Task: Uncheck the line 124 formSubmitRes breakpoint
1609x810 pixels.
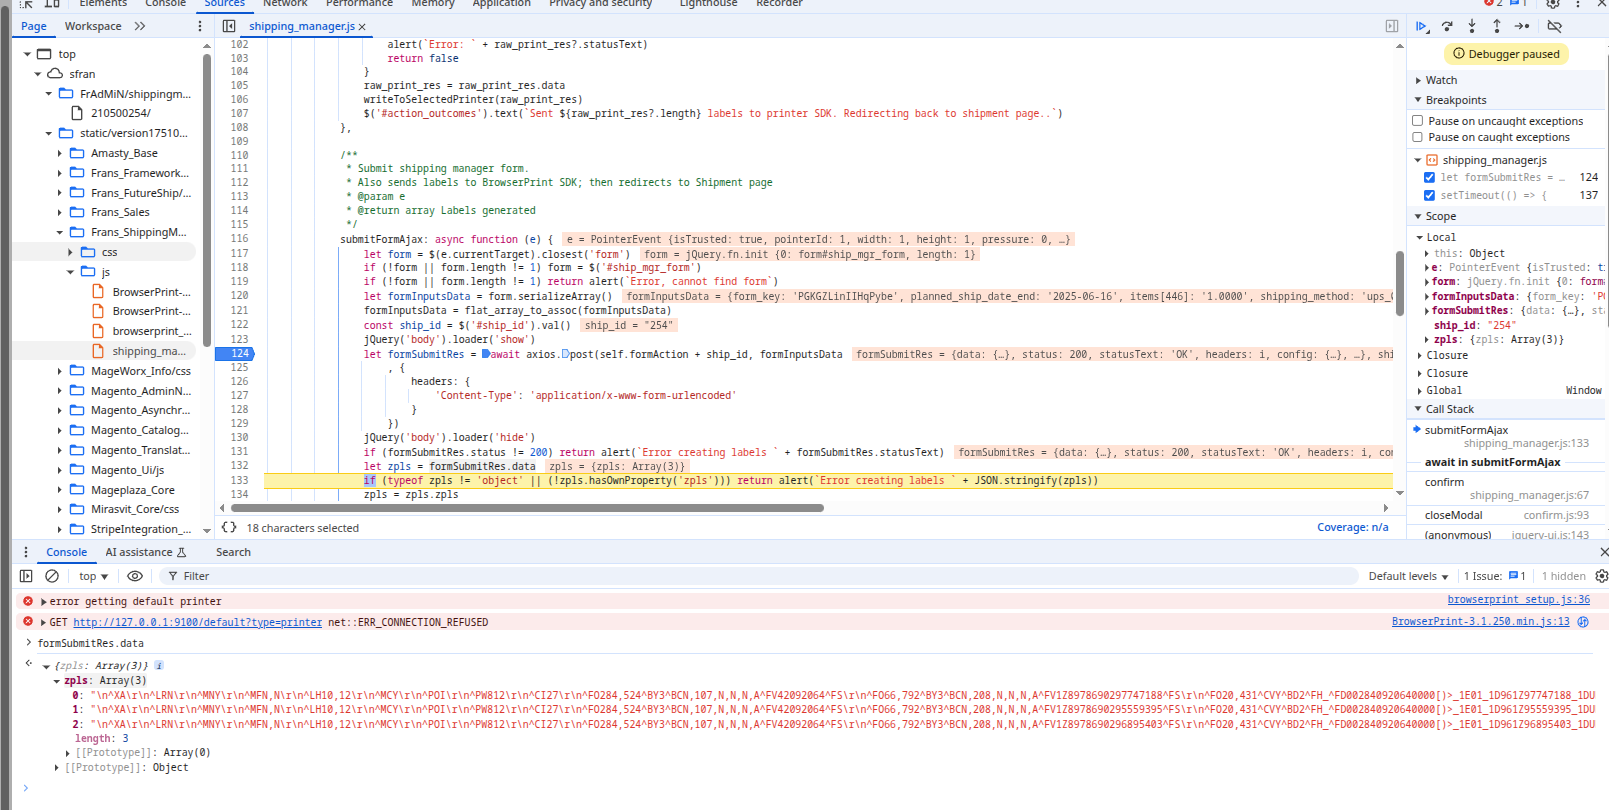Action: coord(1429,178)
